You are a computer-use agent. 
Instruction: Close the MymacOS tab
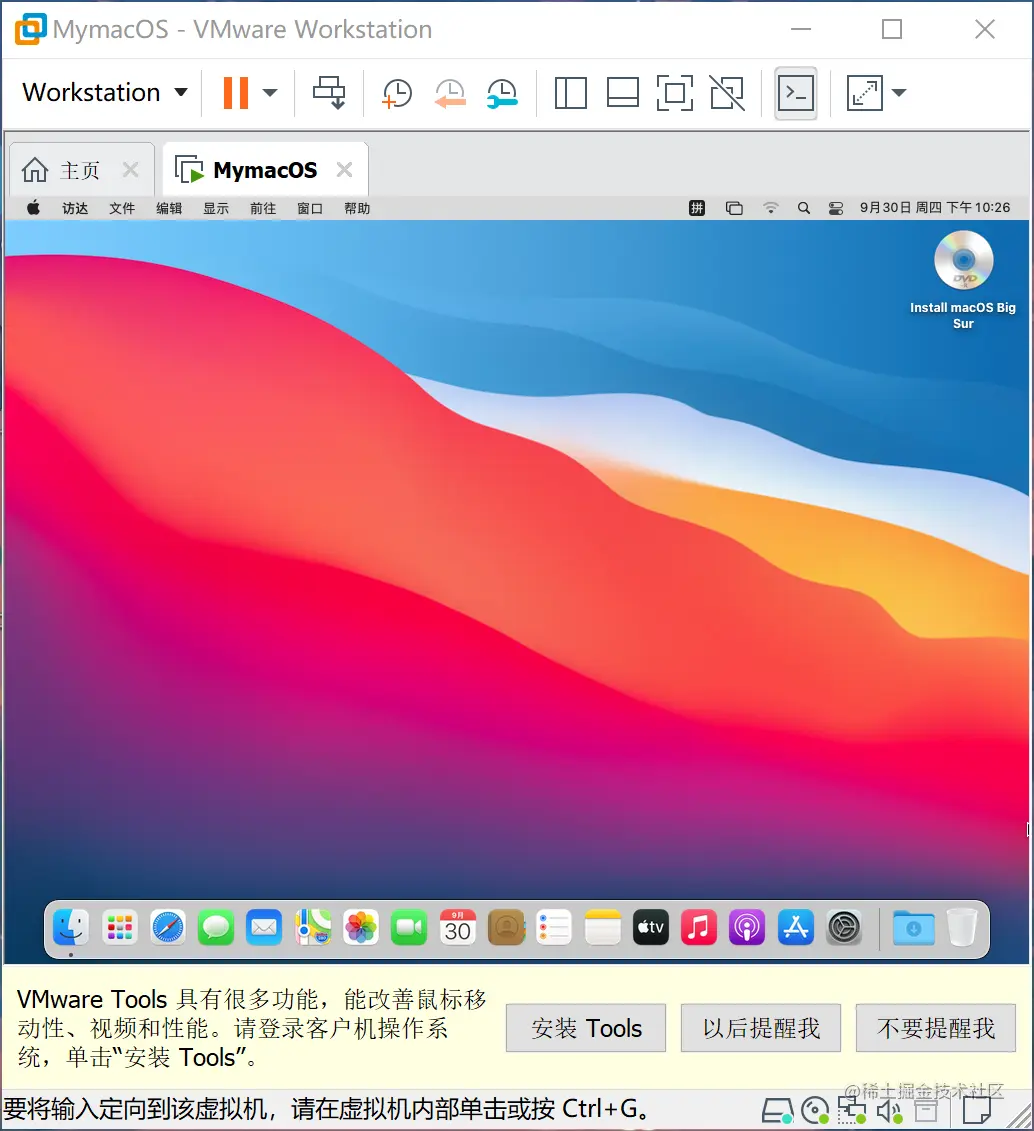[x=345, y=170]
